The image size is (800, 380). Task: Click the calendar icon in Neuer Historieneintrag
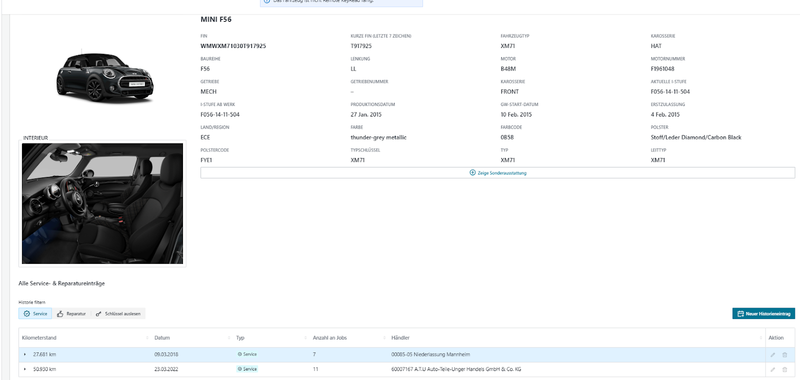tap(740, 314)
